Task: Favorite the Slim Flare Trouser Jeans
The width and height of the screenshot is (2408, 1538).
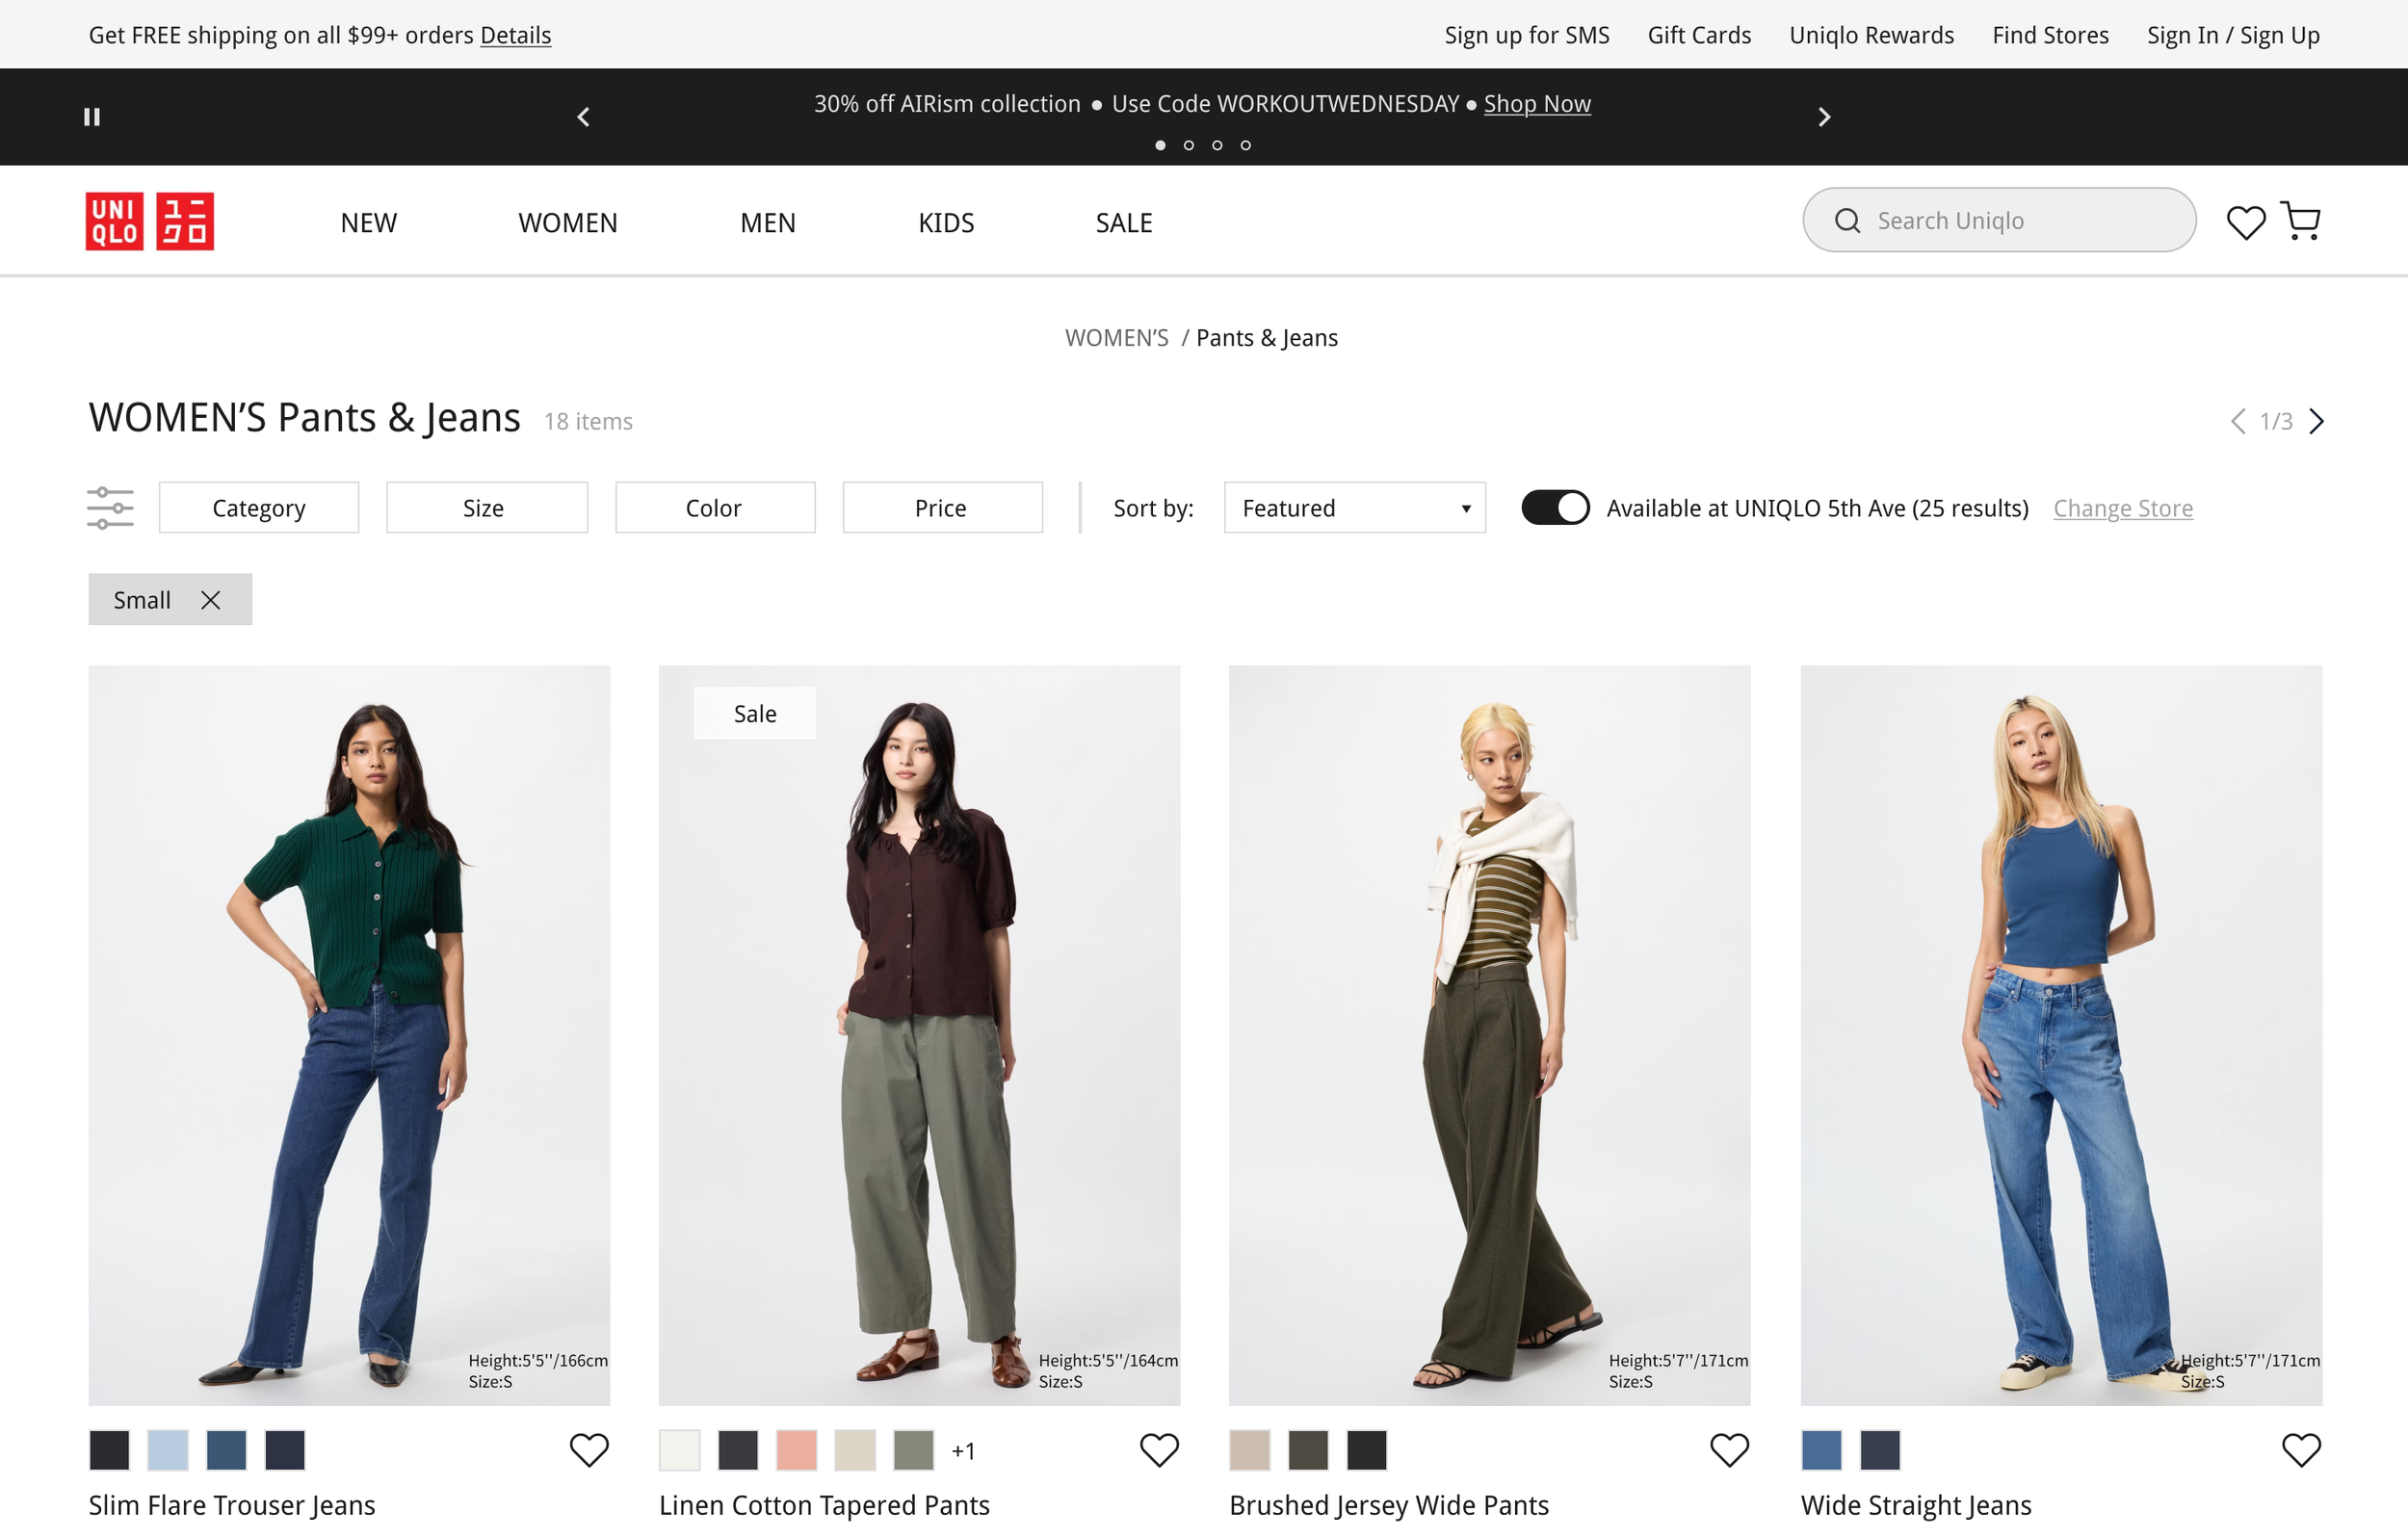Action: pos(589,1450)
